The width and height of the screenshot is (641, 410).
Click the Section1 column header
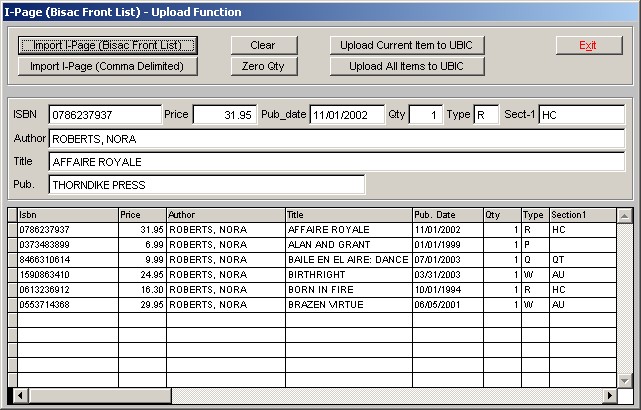583,215
